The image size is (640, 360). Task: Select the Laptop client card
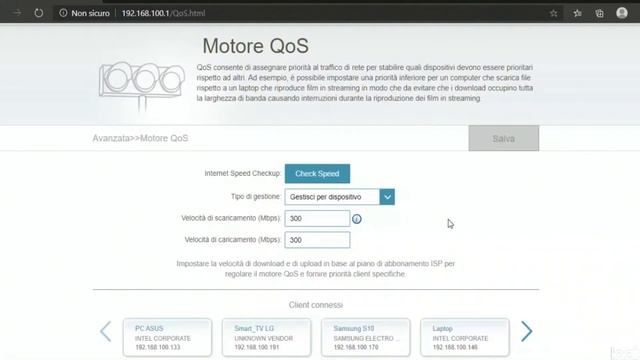point(465,337)
